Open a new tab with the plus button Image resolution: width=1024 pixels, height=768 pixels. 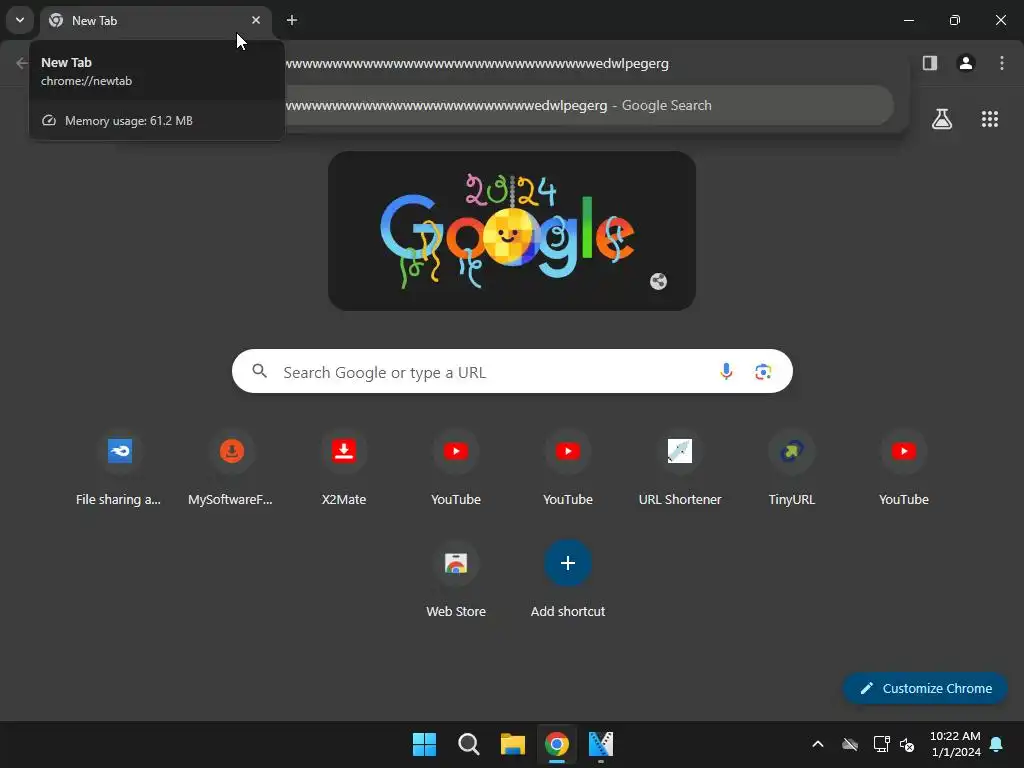(292, 20)
